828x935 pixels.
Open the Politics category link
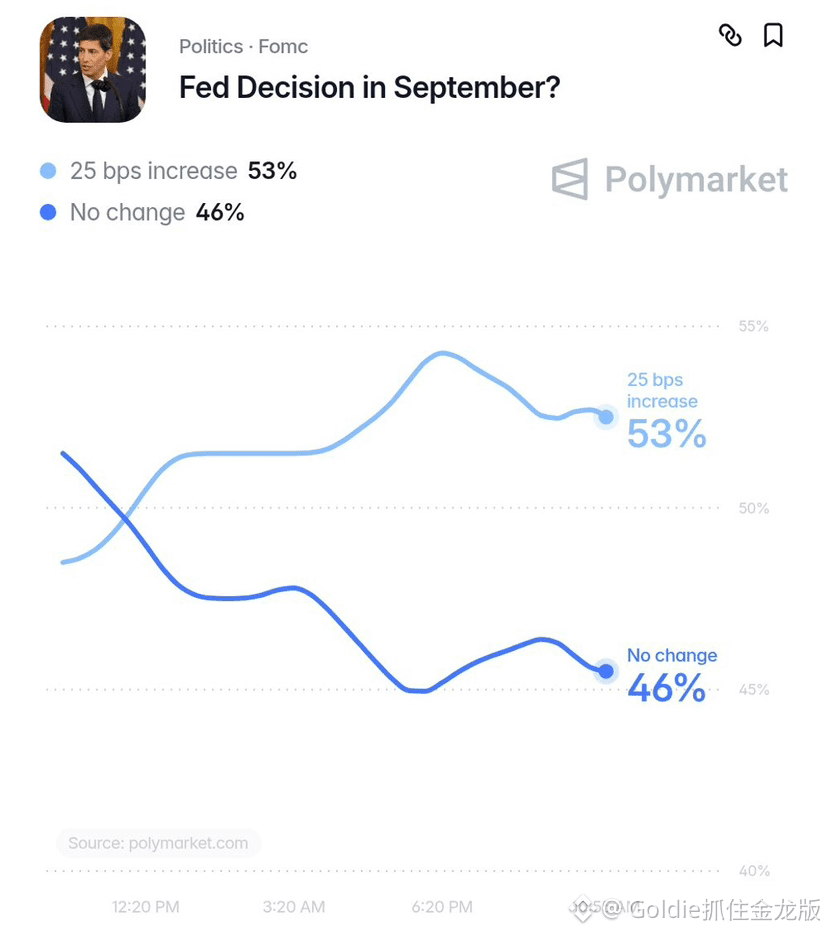(x=211, y=47)
